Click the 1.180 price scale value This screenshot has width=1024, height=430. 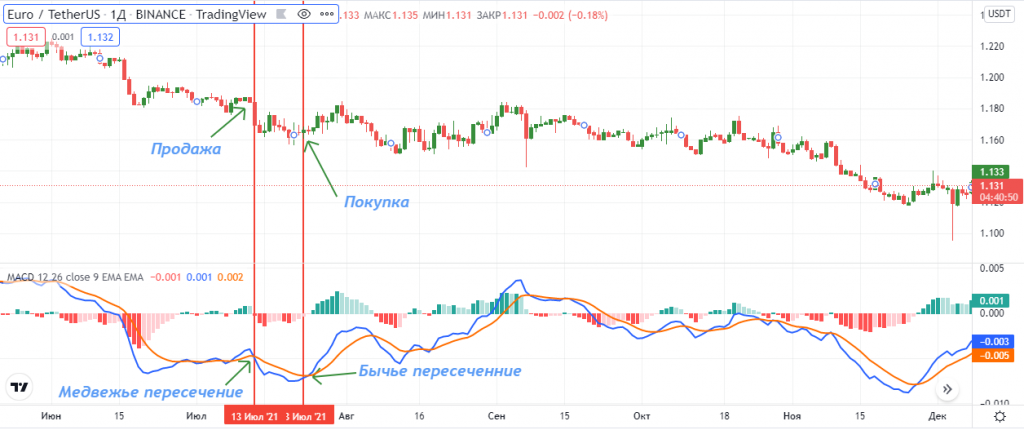click(x=990, y=109)
